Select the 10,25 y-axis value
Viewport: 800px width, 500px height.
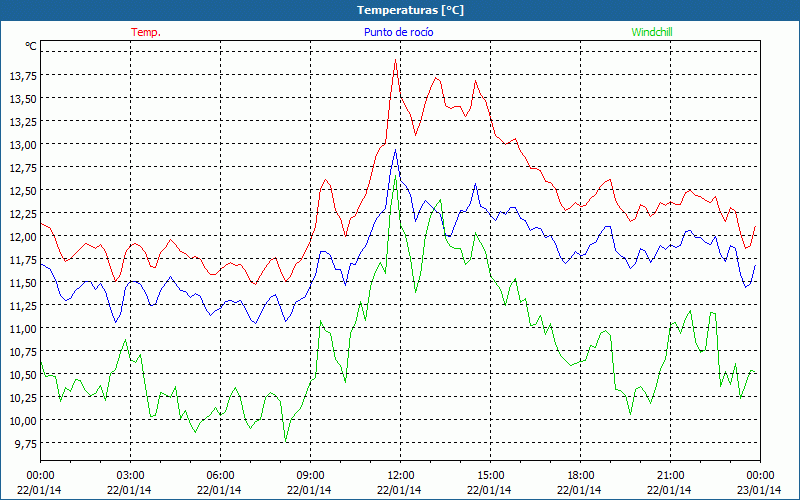click(23, 397)
